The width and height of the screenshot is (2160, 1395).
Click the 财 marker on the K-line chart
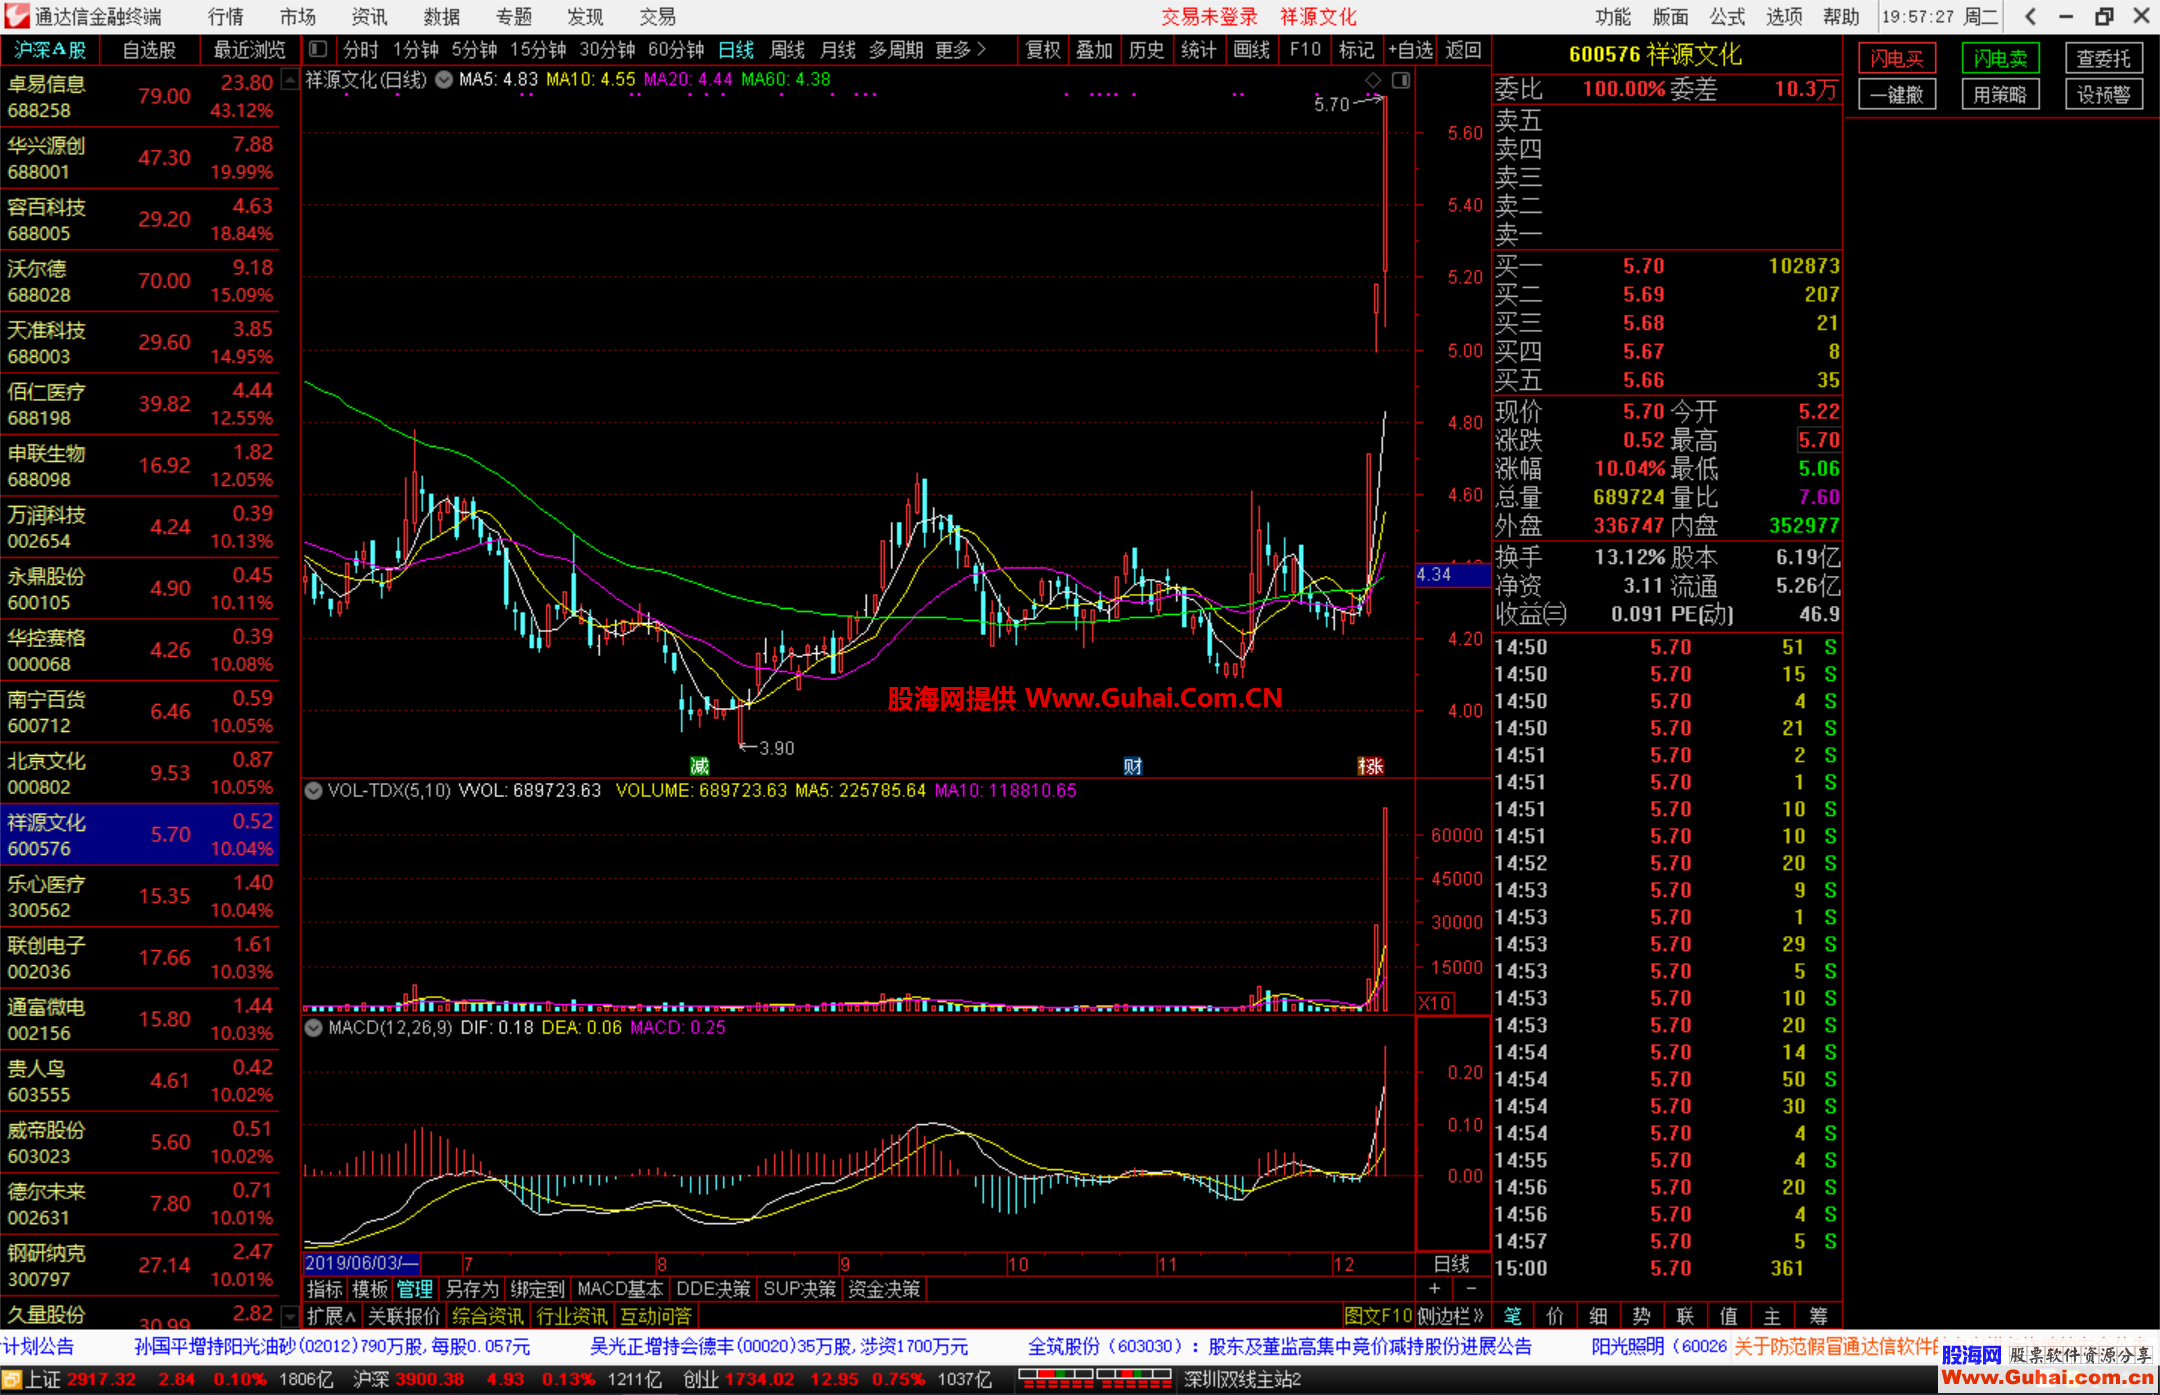pyautogui.click(x=1133, y=766)
